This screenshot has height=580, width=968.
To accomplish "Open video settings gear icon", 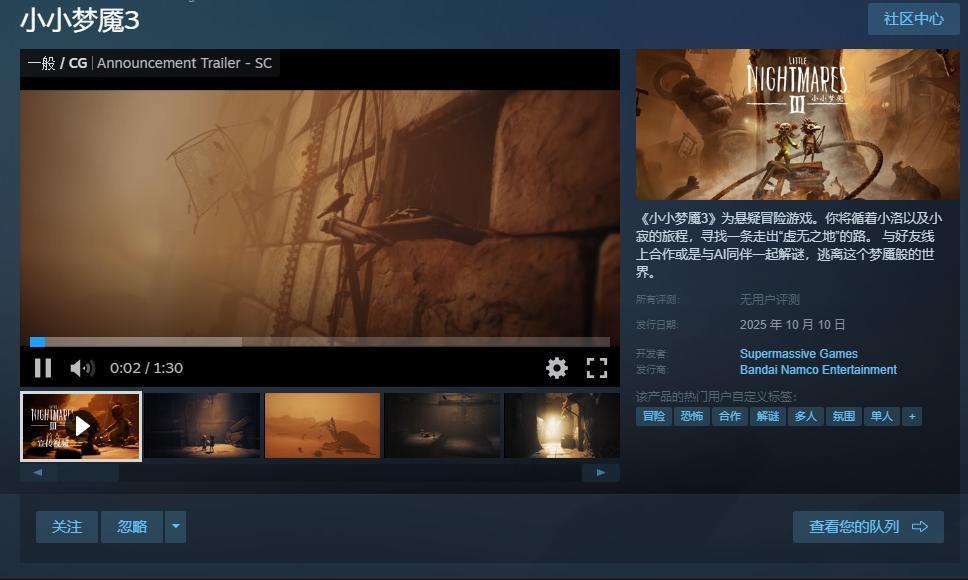I will click(x=557, y=368).
